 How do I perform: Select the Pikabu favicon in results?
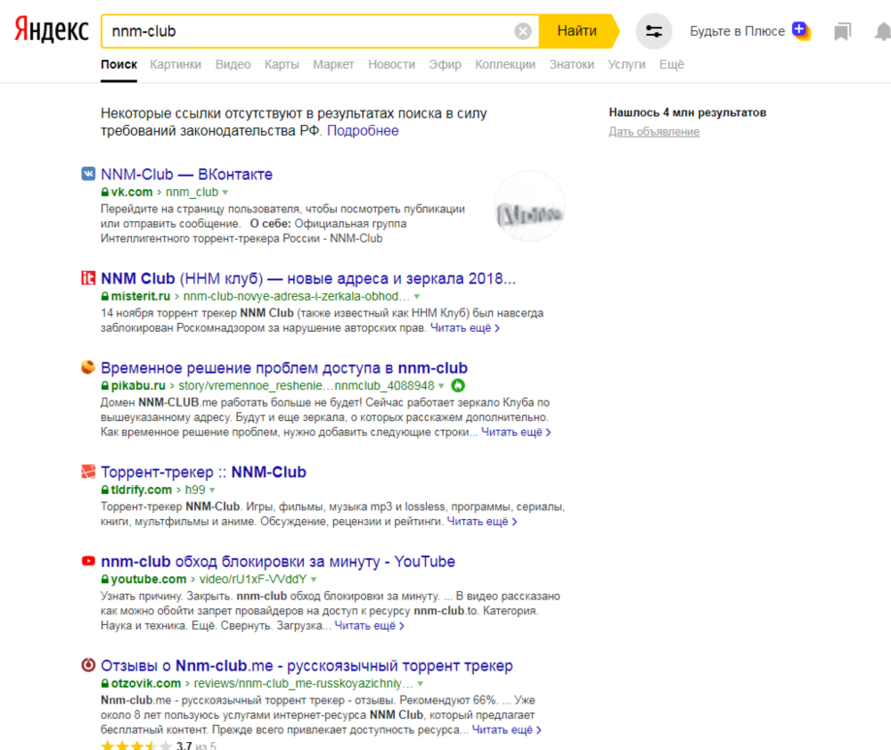coord(89,368)
